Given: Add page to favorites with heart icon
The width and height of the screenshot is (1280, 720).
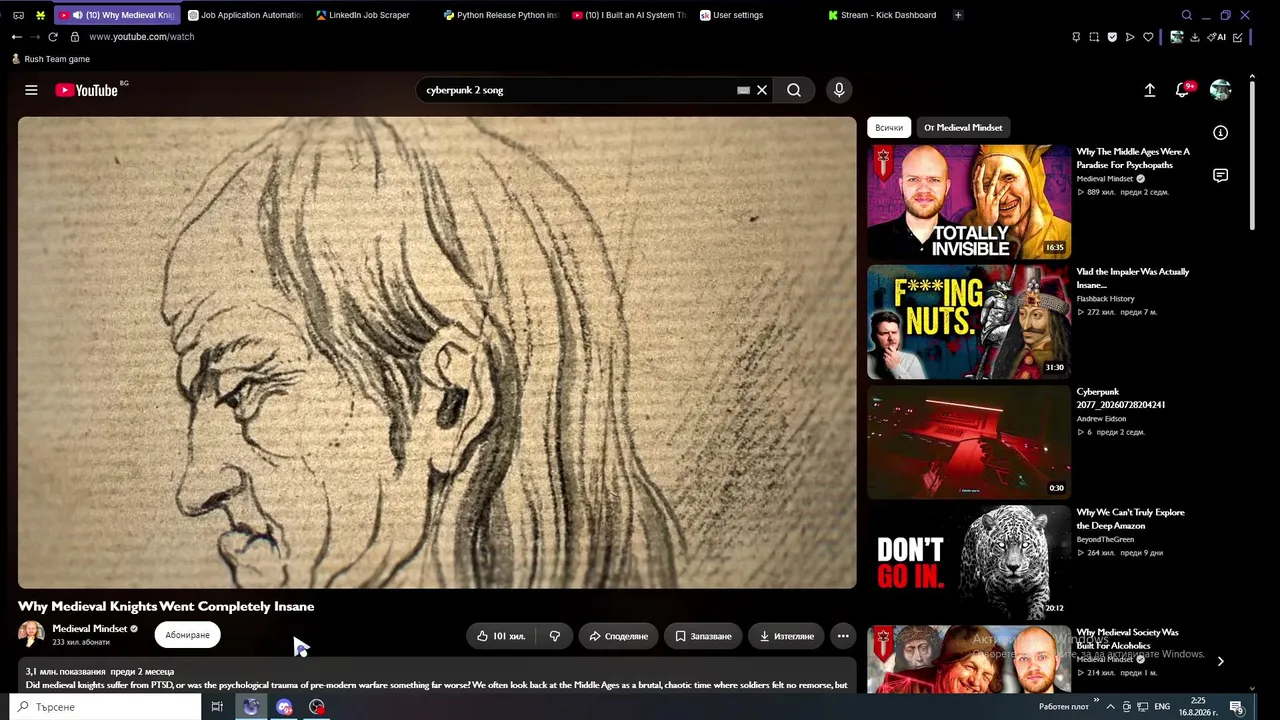Looking at the screenshot, I should [1148, 37].
